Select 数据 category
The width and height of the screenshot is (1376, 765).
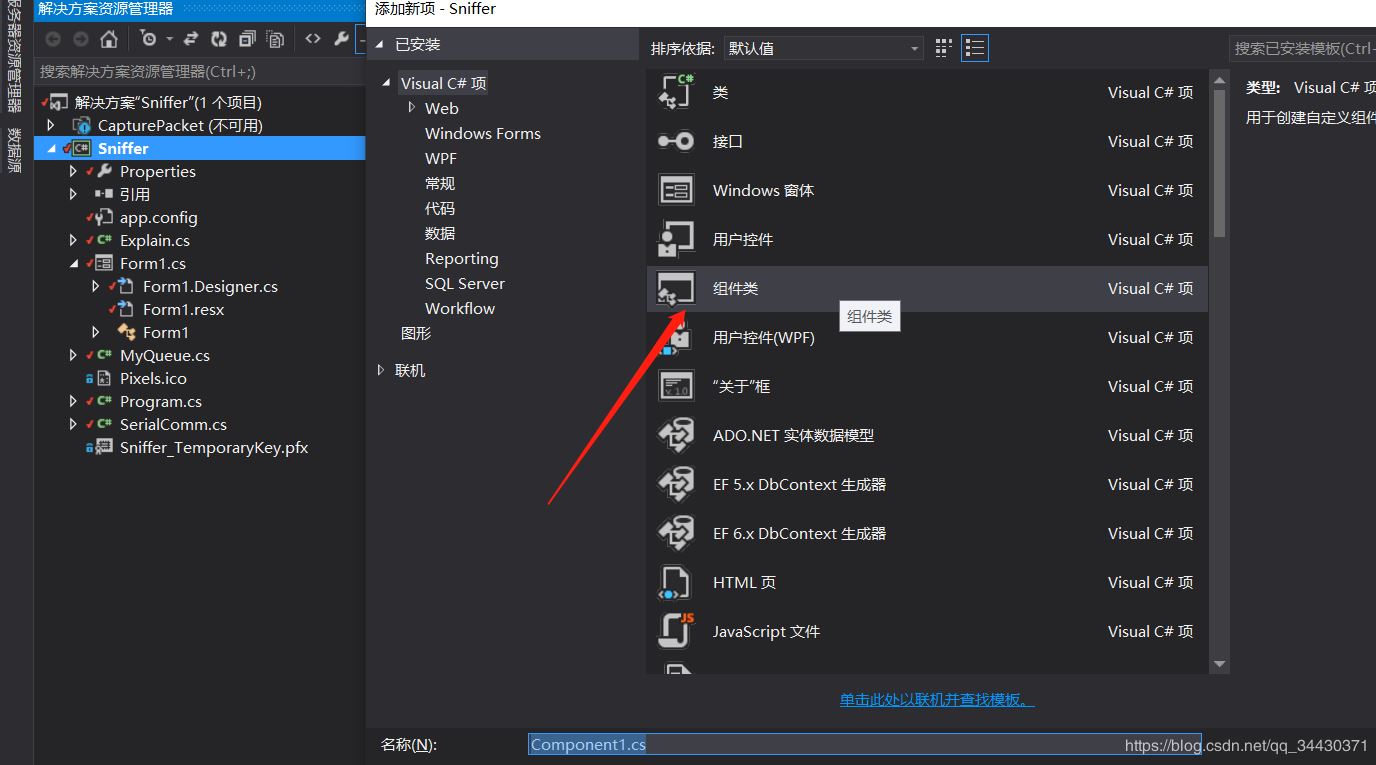440,233
